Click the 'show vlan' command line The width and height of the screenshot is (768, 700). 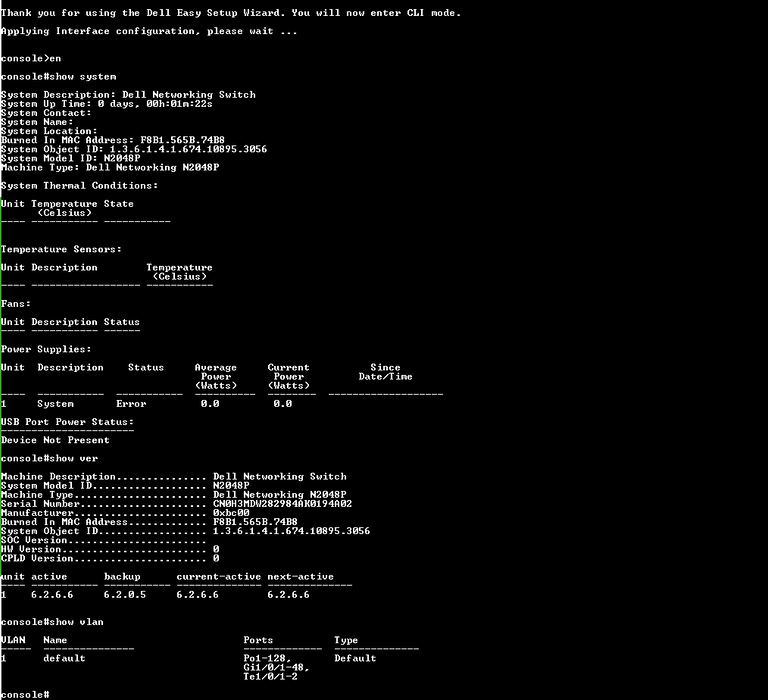[52, 622]
